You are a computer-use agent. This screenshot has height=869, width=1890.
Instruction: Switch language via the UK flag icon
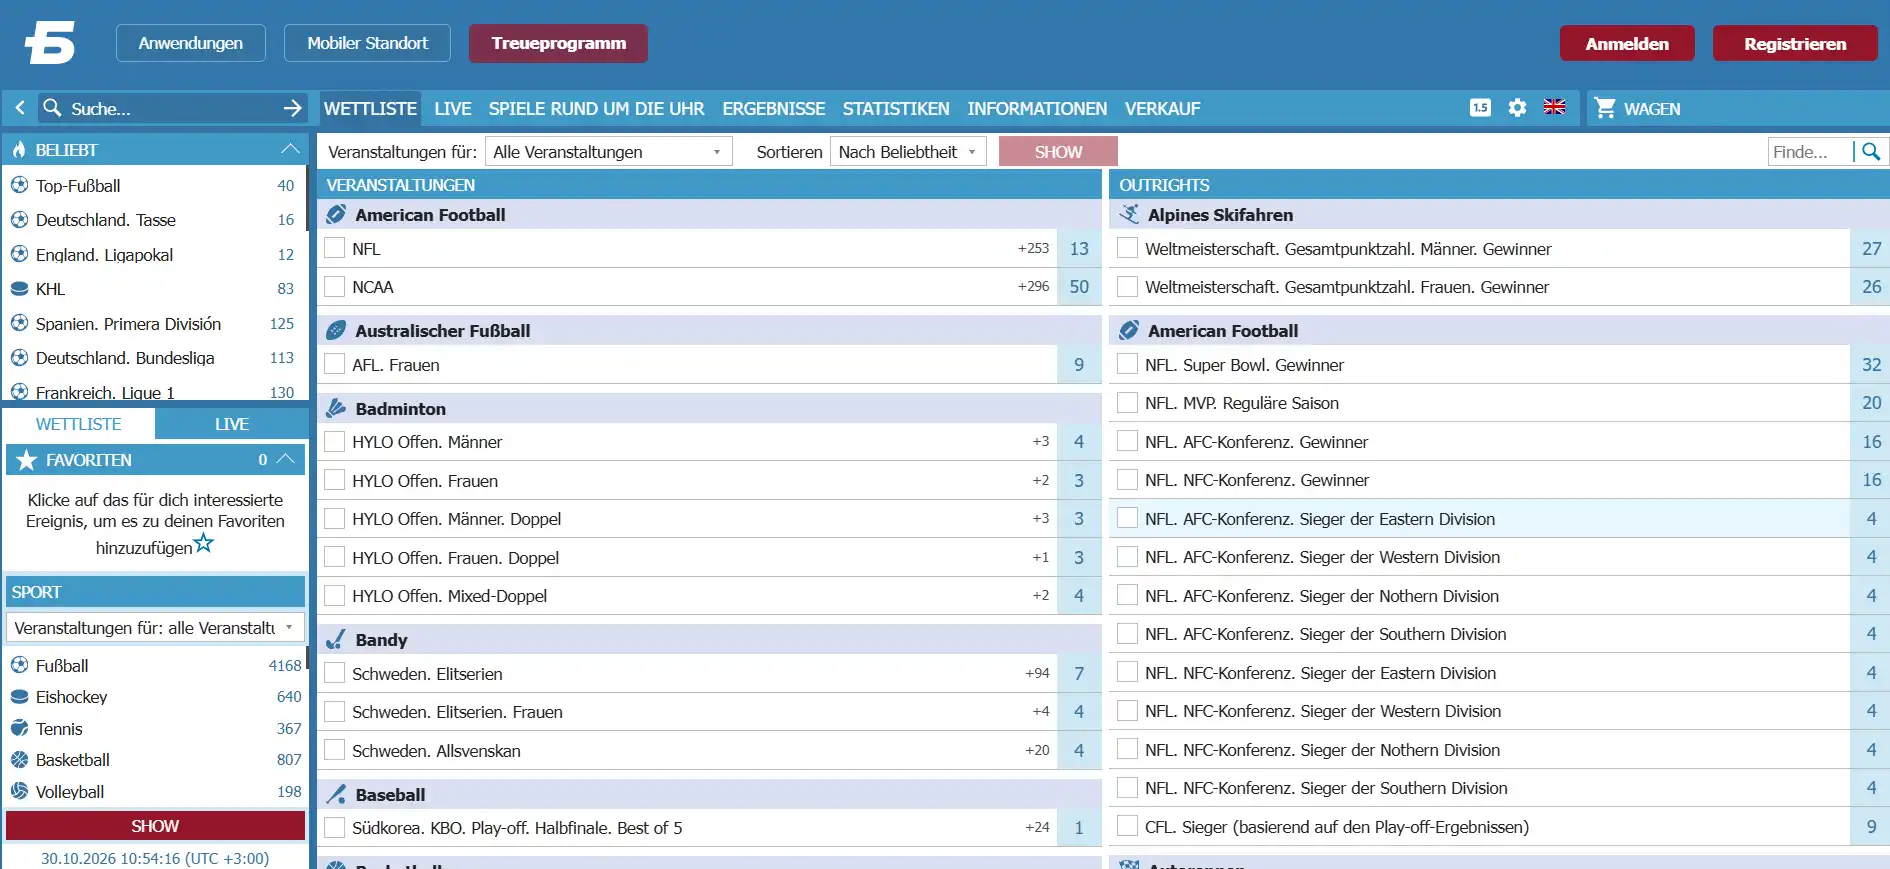1554,107
